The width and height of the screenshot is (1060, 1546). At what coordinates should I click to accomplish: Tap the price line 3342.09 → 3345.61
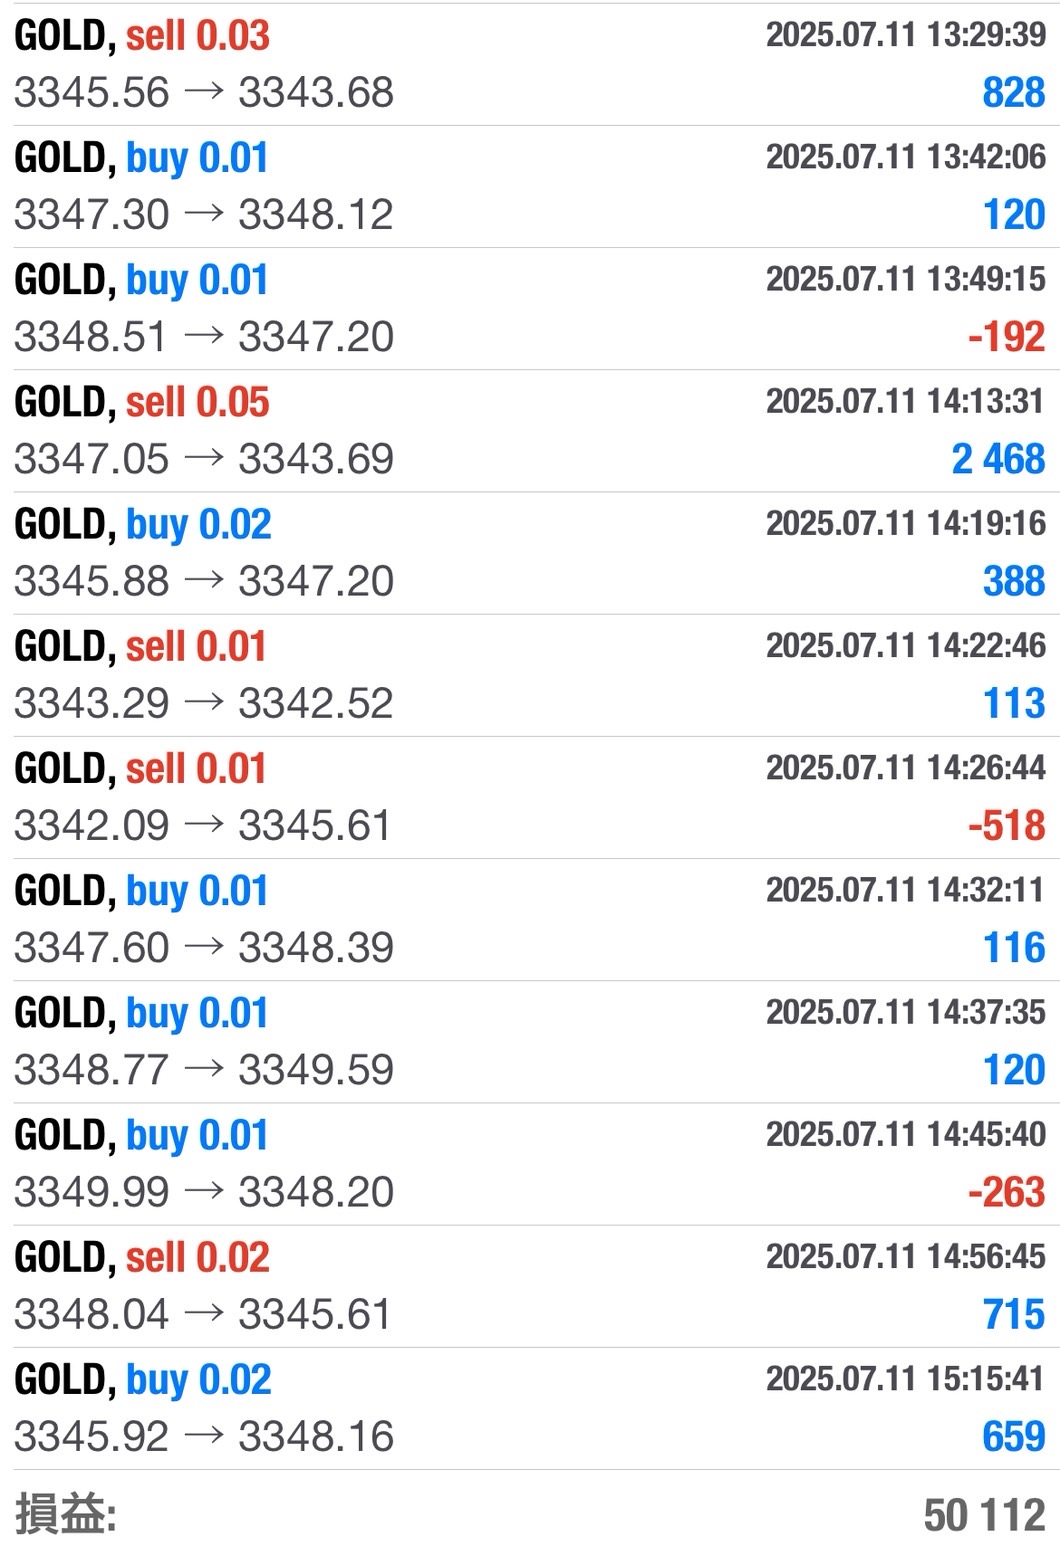[202, 826]
